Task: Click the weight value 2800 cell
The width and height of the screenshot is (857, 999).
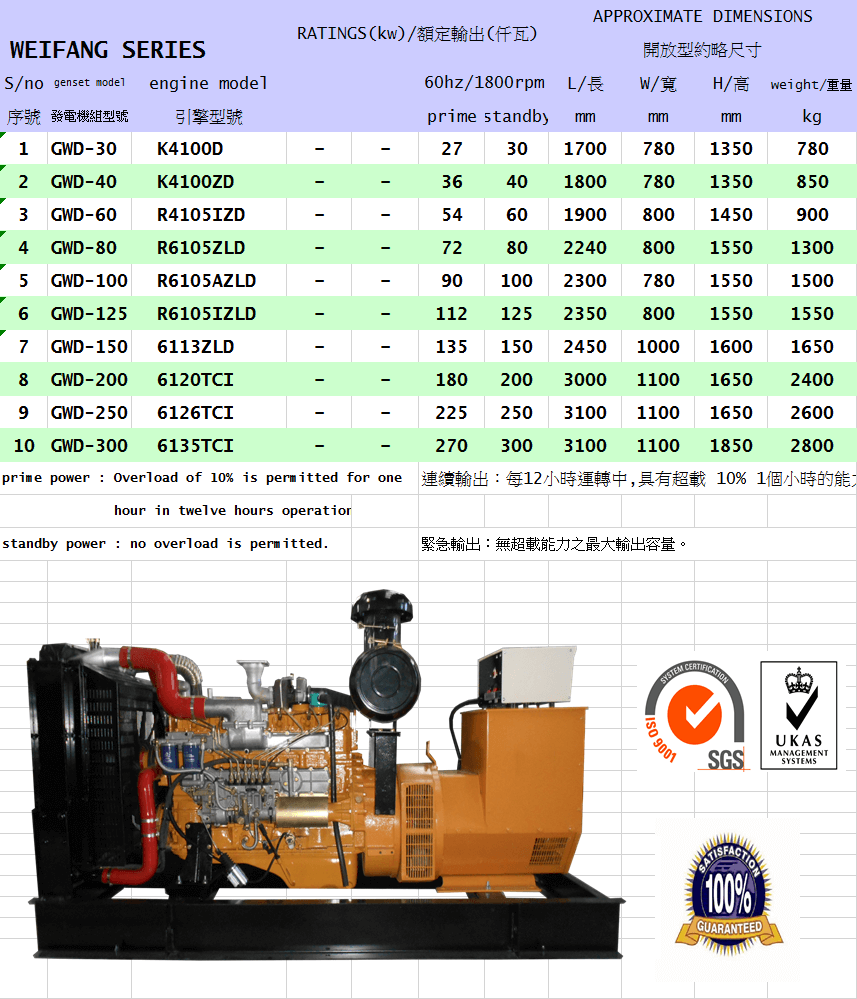Action: click(811, 446)
